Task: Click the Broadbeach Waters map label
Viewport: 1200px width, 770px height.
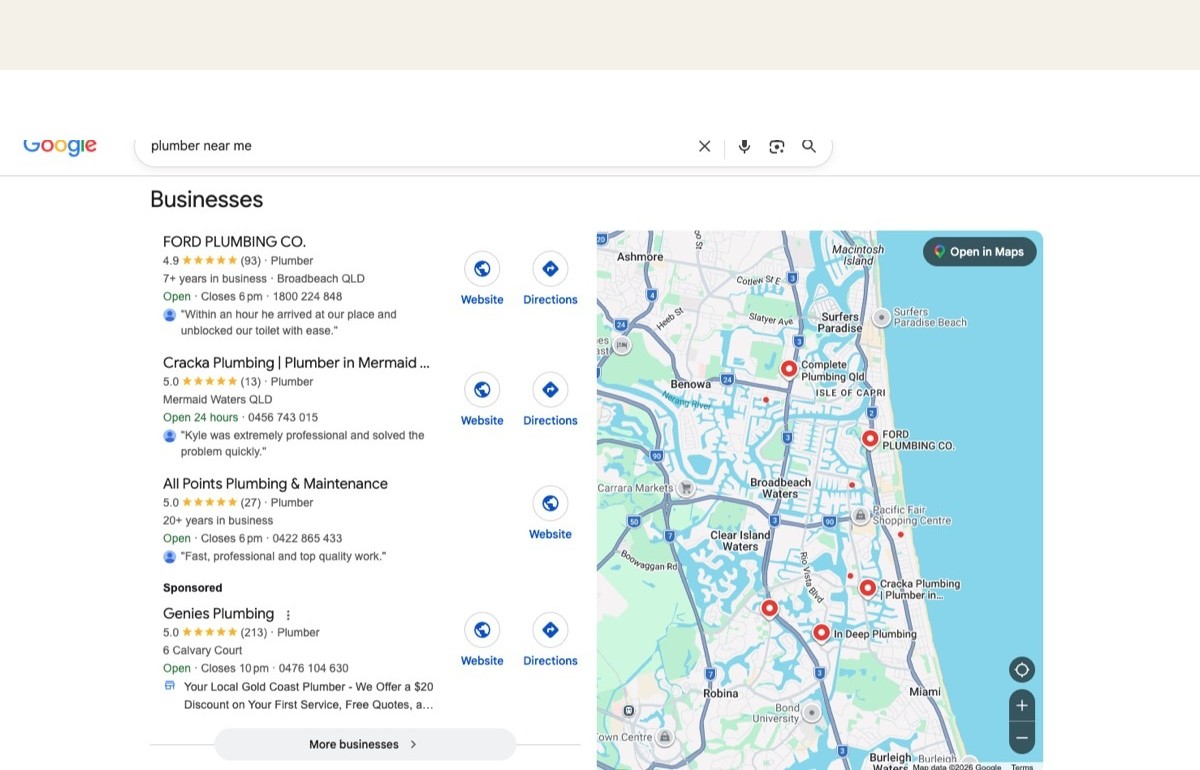Action: 780,488
